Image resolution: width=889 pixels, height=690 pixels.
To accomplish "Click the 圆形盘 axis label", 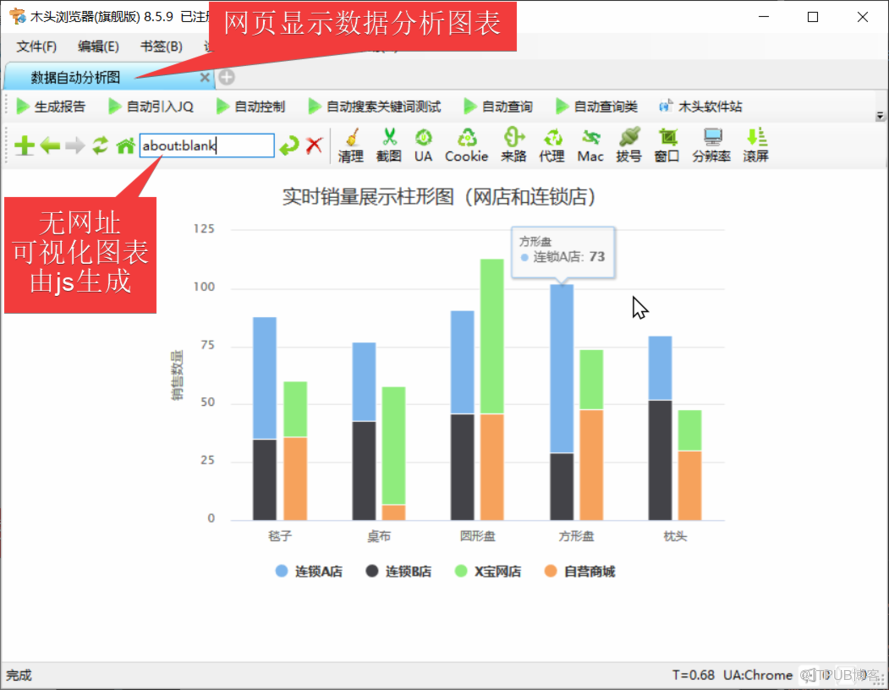I will click(x=477, y=536).
